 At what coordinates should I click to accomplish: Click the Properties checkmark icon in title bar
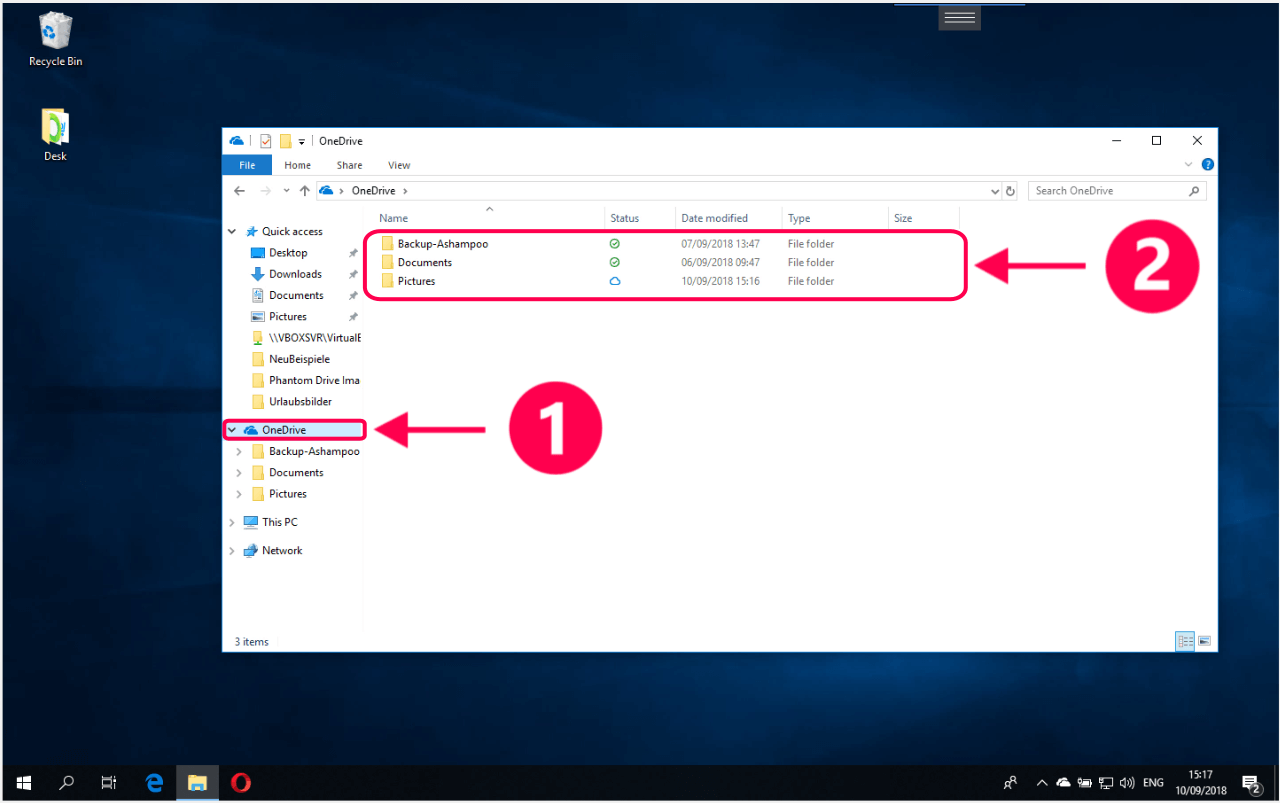click(x=266, y=141)
